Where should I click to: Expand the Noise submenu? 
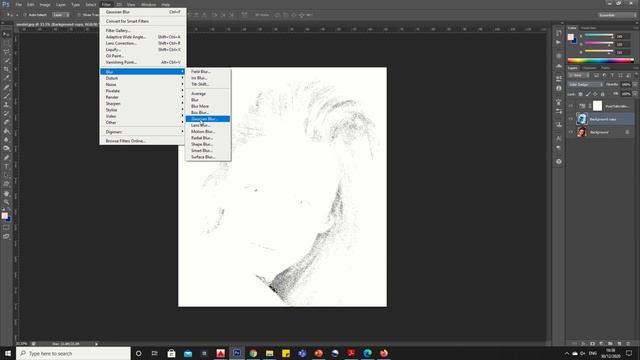[x=142, y=84]
